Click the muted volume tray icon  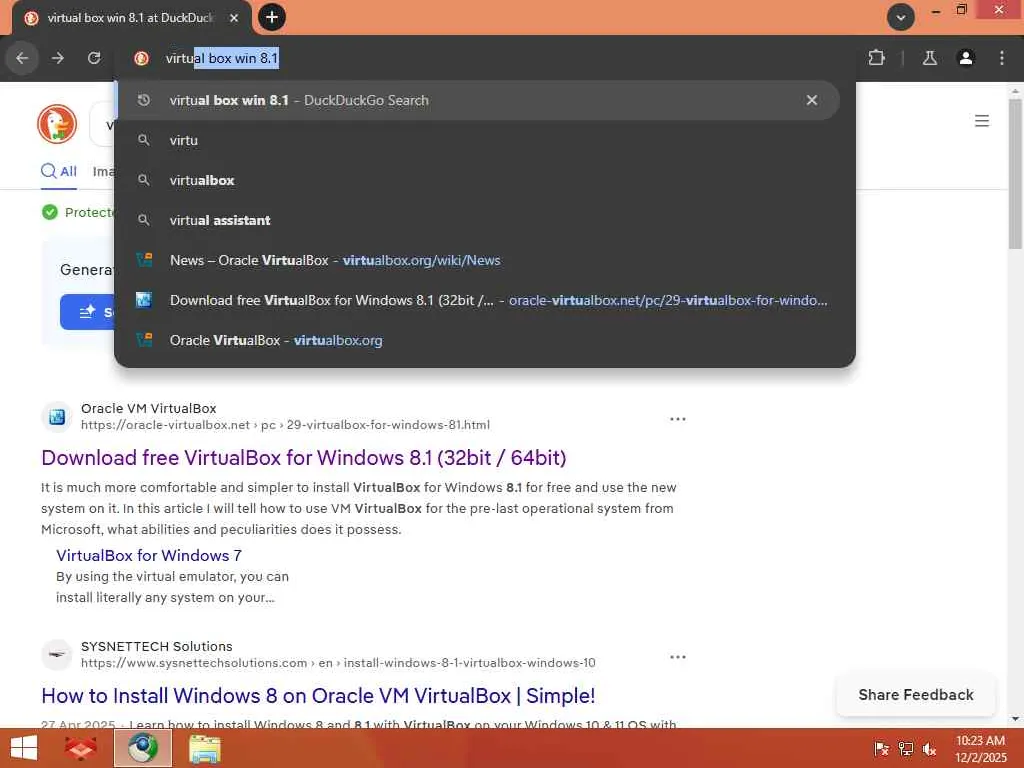coord(929,748)
